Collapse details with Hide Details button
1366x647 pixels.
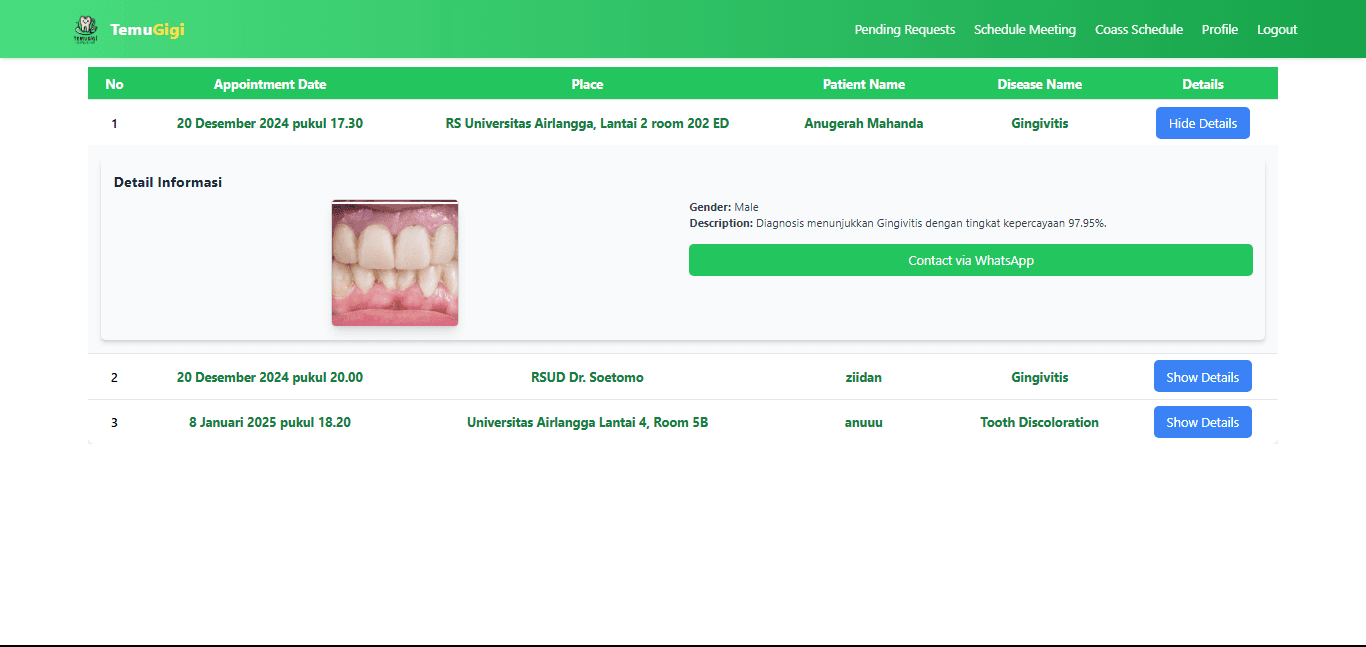pos(1202,123)
